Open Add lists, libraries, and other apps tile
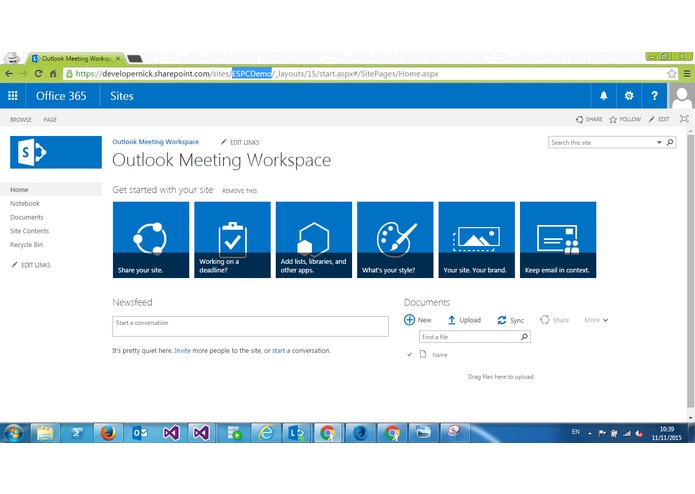 point(314,240)
